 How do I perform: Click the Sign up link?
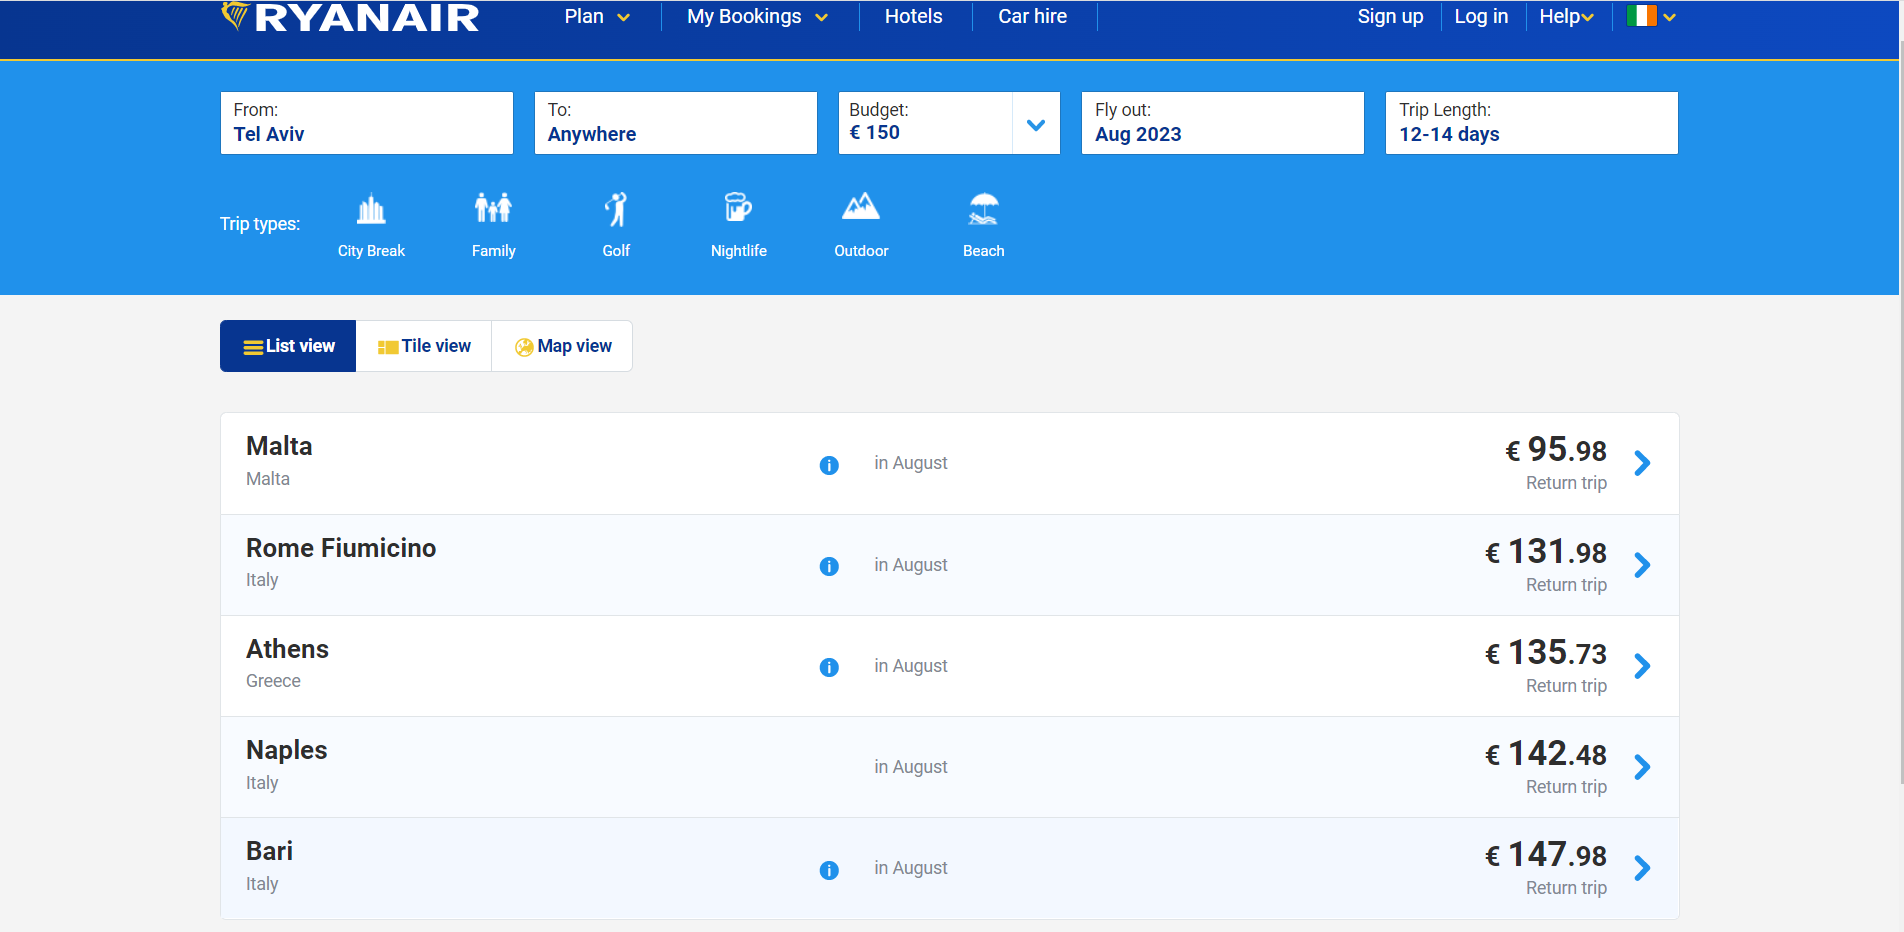coord(1390,17)
